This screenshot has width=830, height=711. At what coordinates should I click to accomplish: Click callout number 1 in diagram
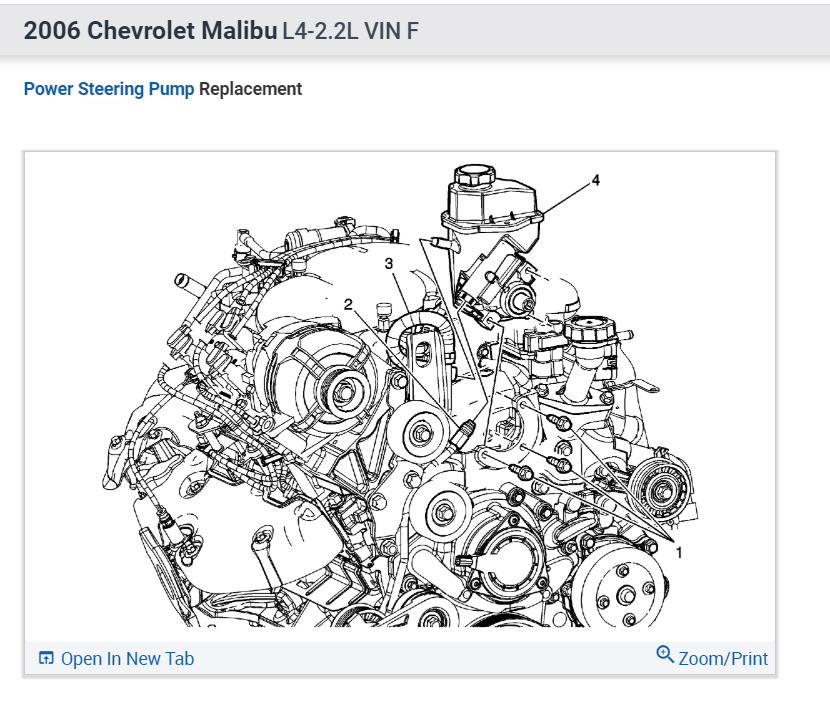coord(679,553)
